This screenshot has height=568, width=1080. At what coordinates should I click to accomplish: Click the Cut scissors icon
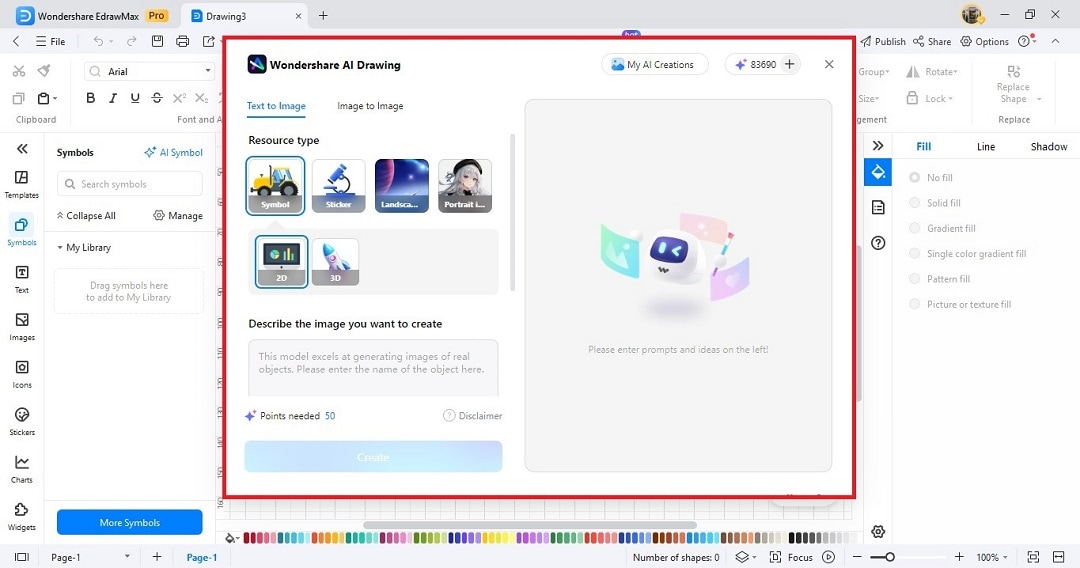click(19, 71)
